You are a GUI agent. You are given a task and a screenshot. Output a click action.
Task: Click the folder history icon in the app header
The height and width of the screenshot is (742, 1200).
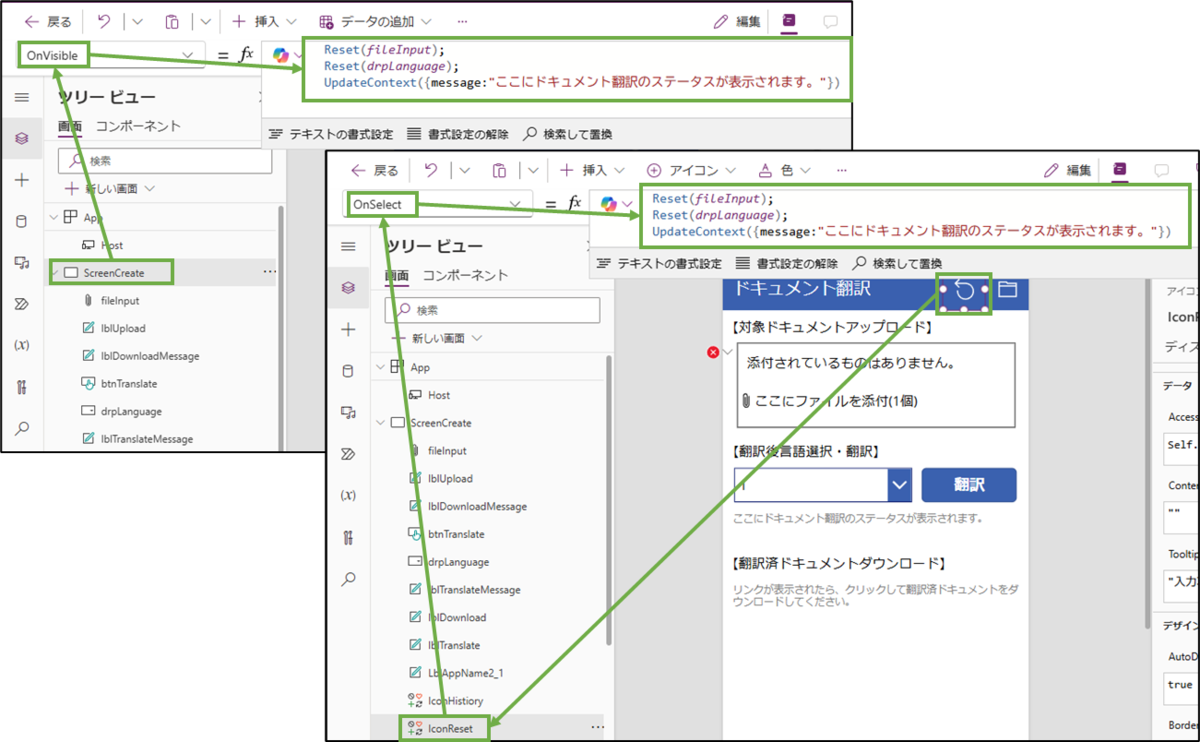1007,290
